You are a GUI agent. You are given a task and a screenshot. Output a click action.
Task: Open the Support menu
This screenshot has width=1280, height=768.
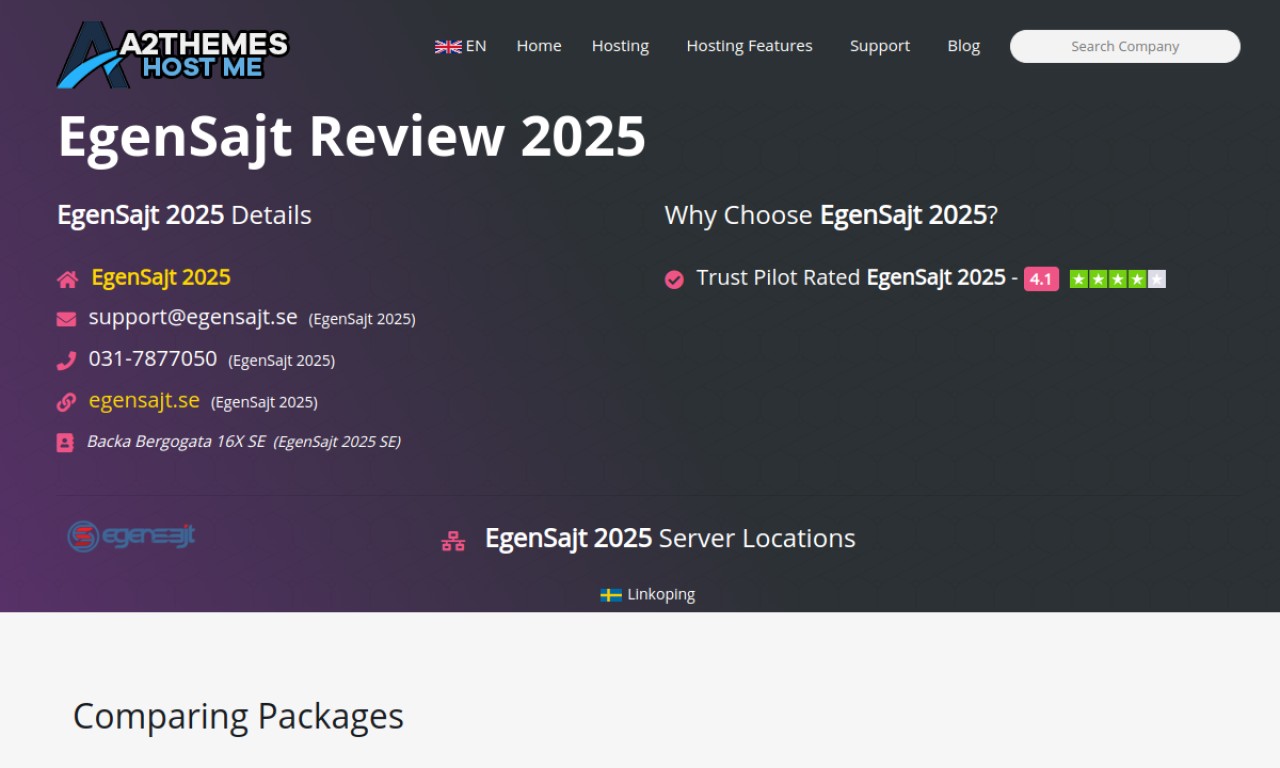pos(880,46)
